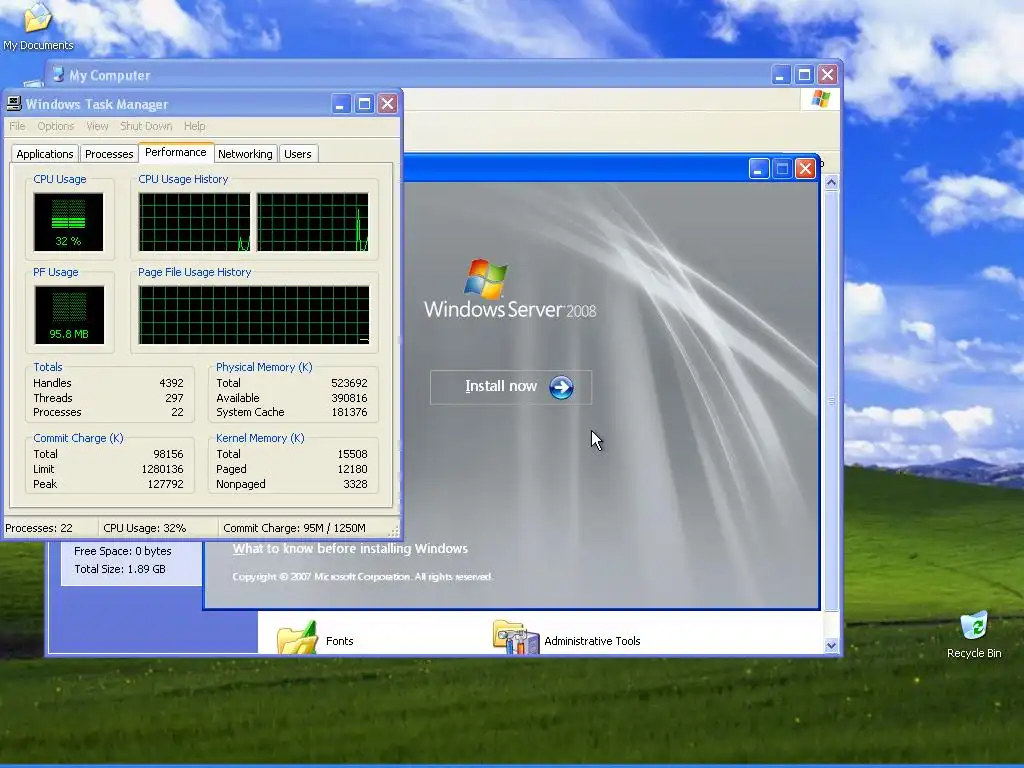Minimize the Windows Task Manager window
The image size is (1024, 768).
pos(341,104)
